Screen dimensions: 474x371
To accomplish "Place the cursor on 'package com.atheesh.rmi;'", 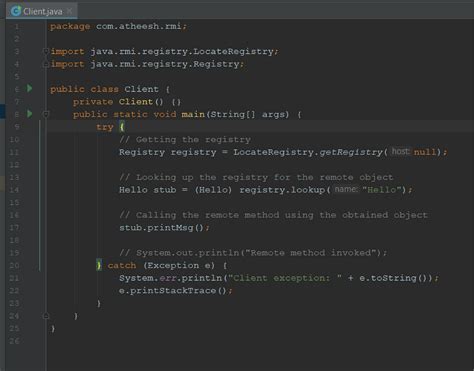I will pyautogui.click(x=118, y=26).
